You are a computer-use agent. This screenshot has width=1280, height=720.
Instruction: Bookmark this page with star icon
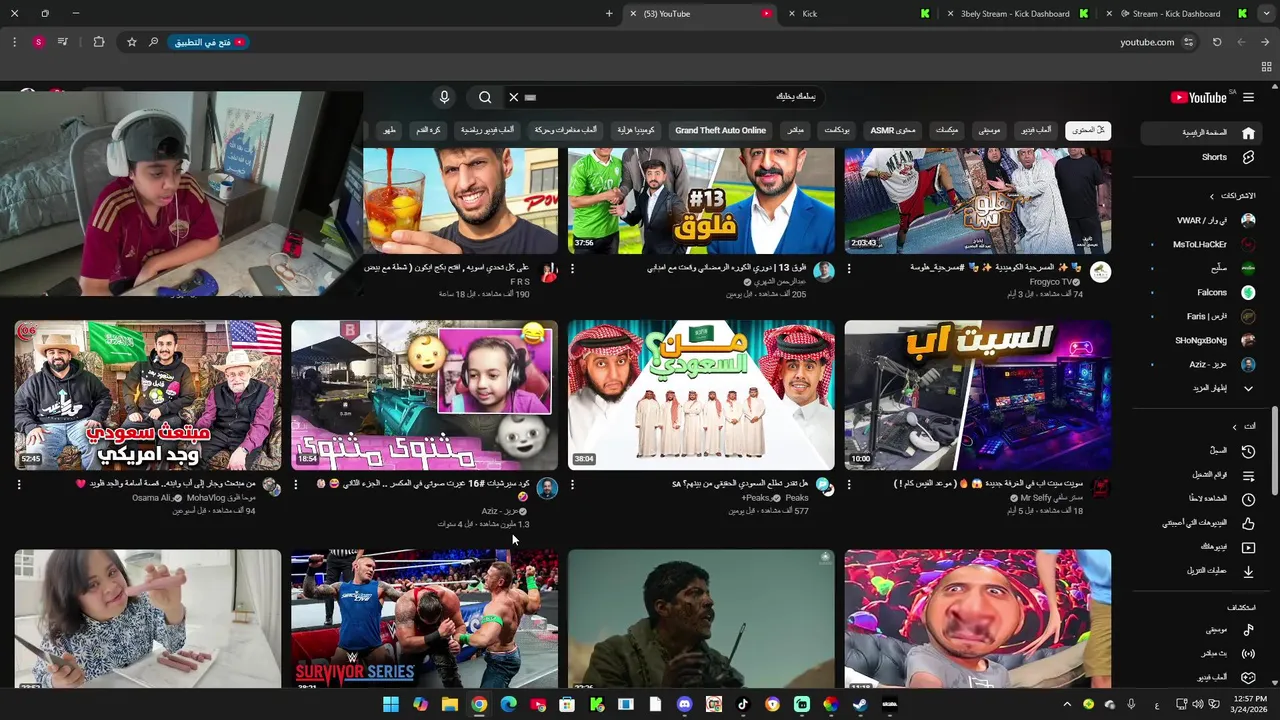click(x=131, y=42)
